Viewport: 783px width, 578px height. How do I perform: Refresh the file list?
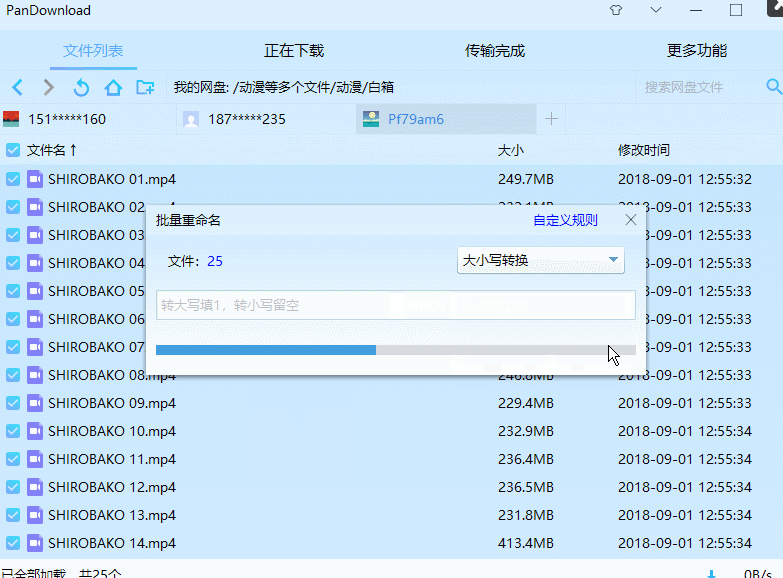(x=81, y=87)
